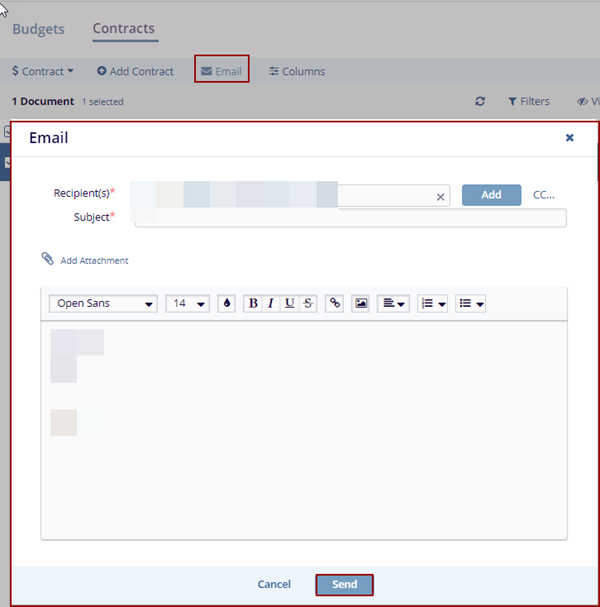Switch to the Budgets tab
This screenshot has height=607, width=600.
(x=38, y=29)
